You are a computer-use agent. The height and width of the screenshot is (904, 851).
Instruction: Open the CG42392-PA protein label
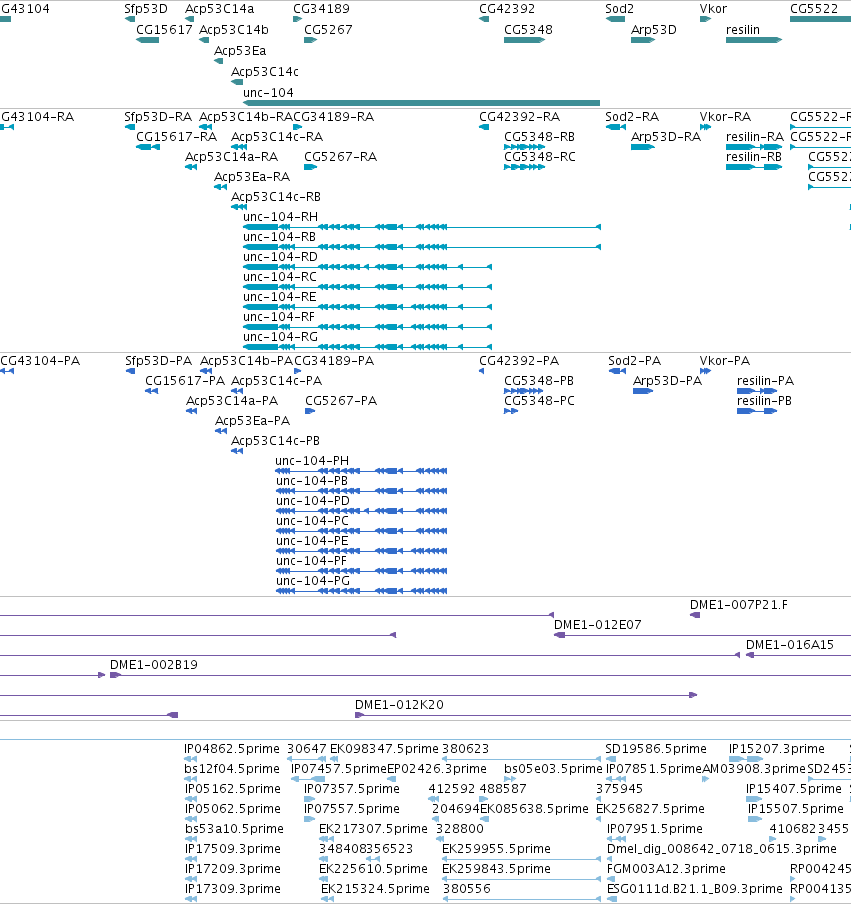pos(519,361)
